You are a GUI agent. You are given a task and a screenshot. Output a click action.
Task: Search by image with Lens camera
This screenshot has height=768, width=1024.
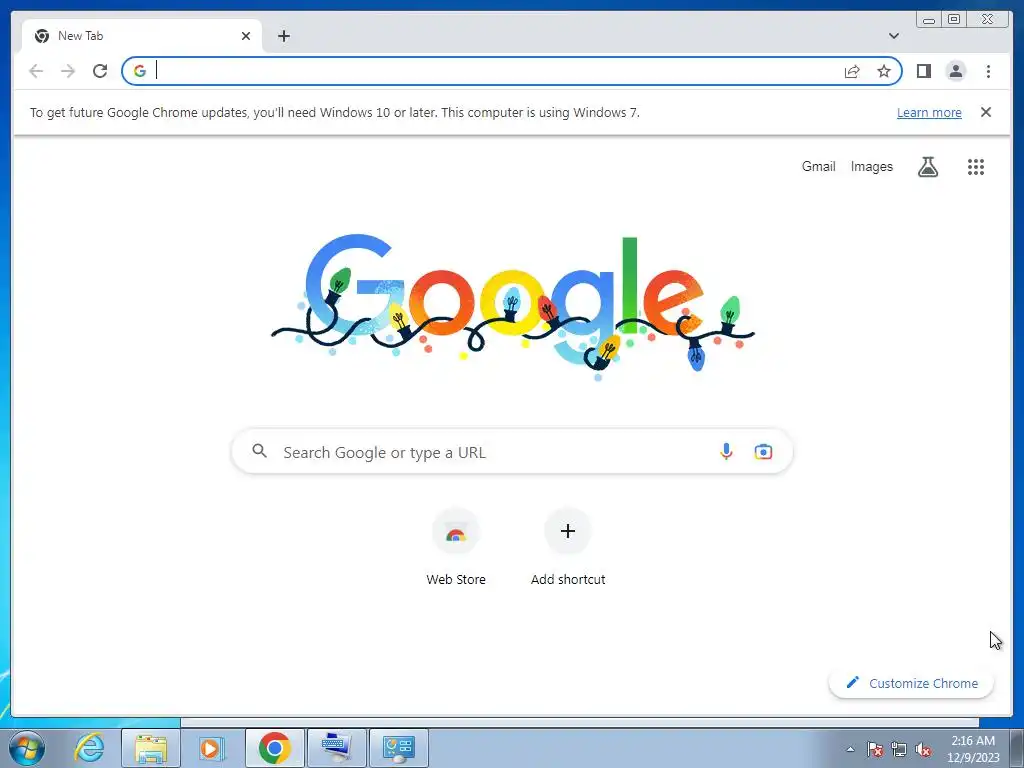[x=763, y=451]
